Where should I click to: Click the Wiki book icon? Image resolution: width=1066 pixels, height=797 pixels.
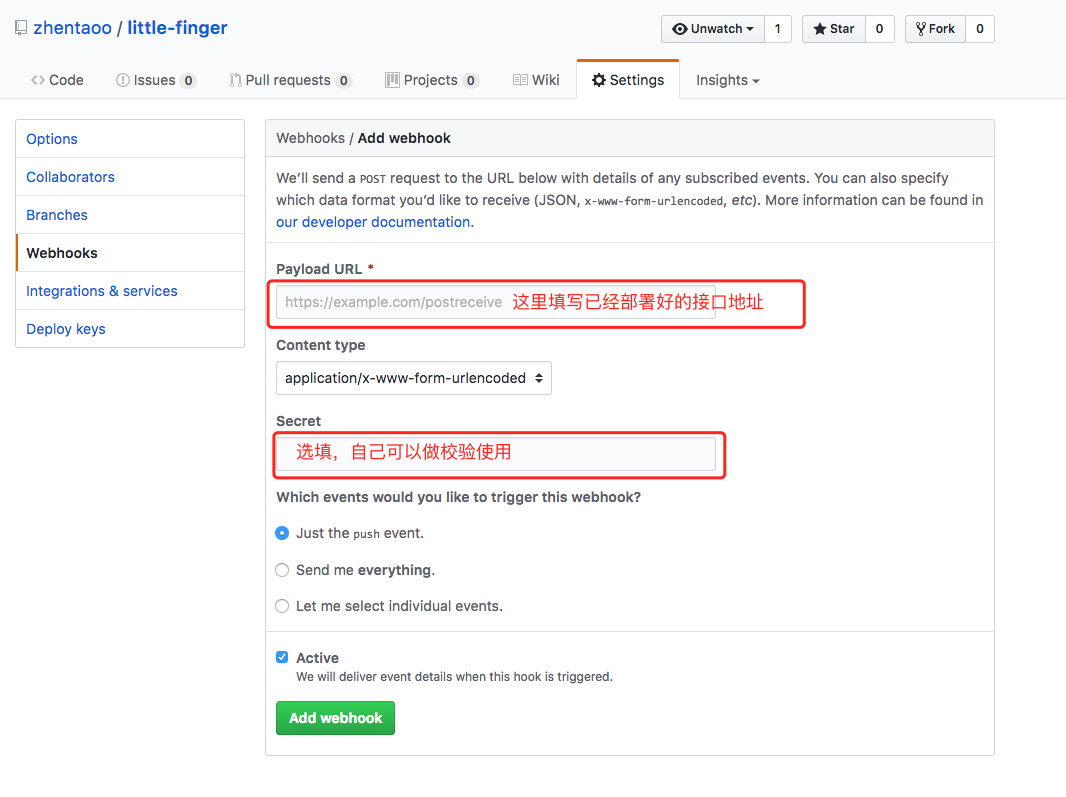[520, 80]
